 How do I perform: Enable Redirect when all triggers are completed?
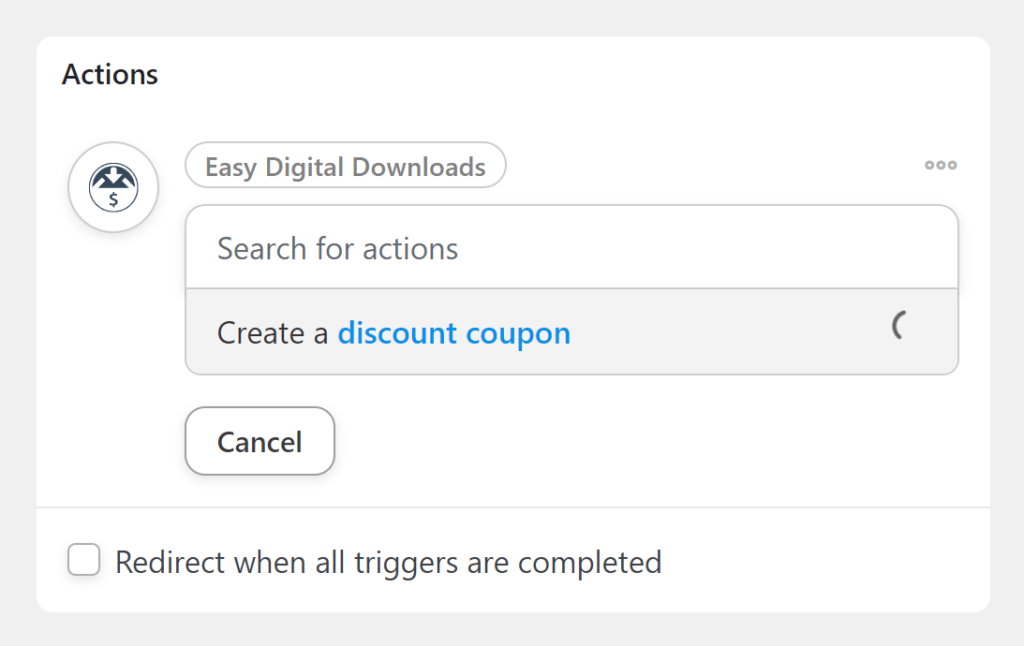84,560
